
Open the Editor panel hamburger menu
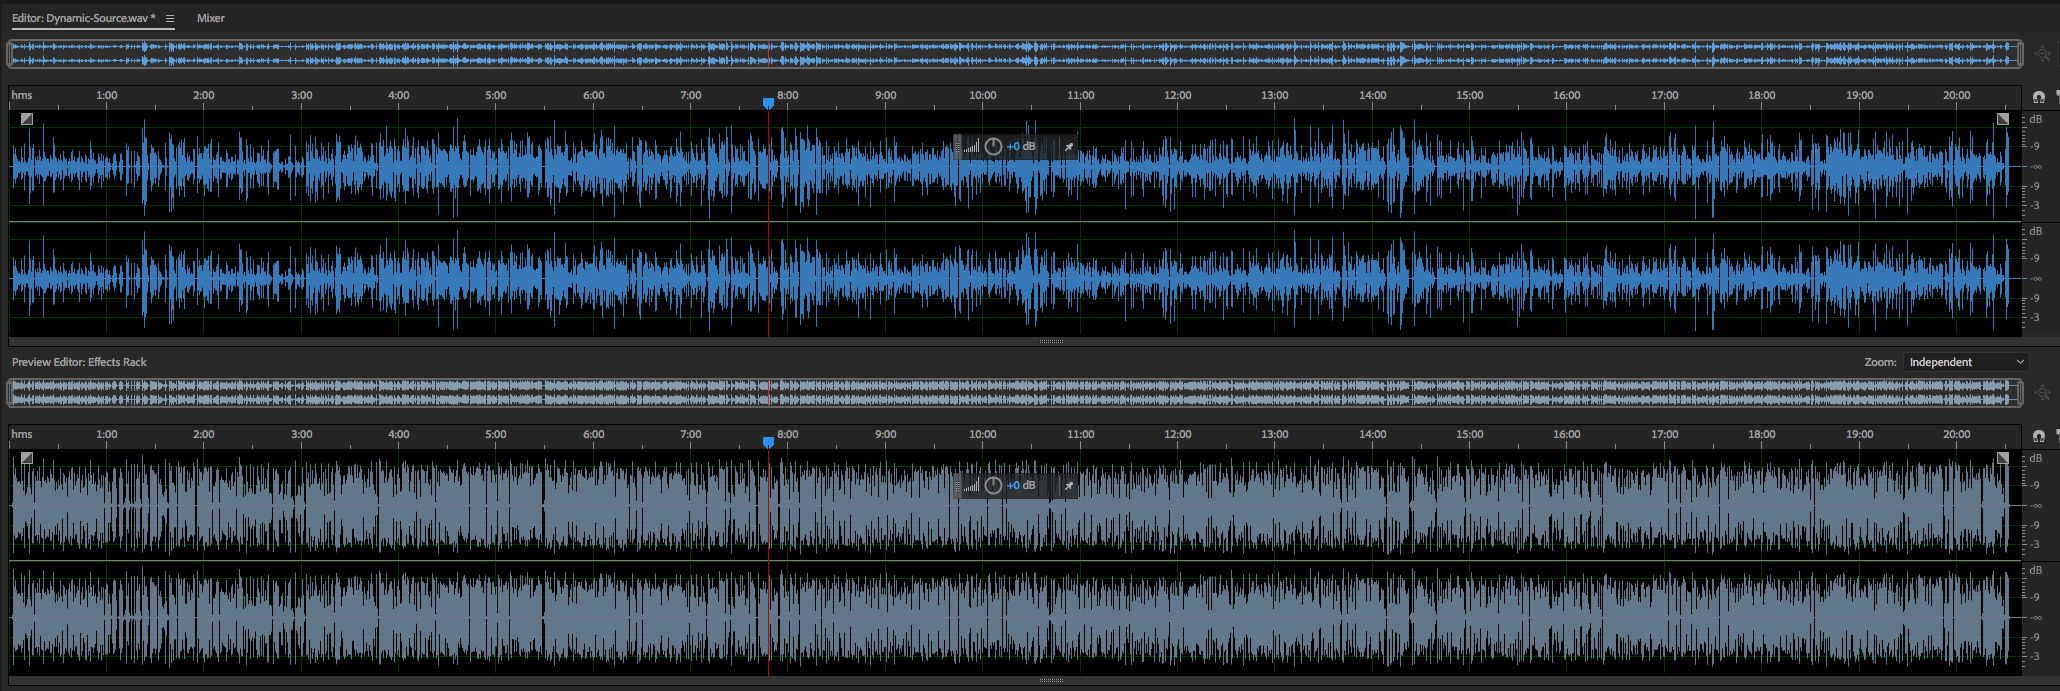[170, 18]
